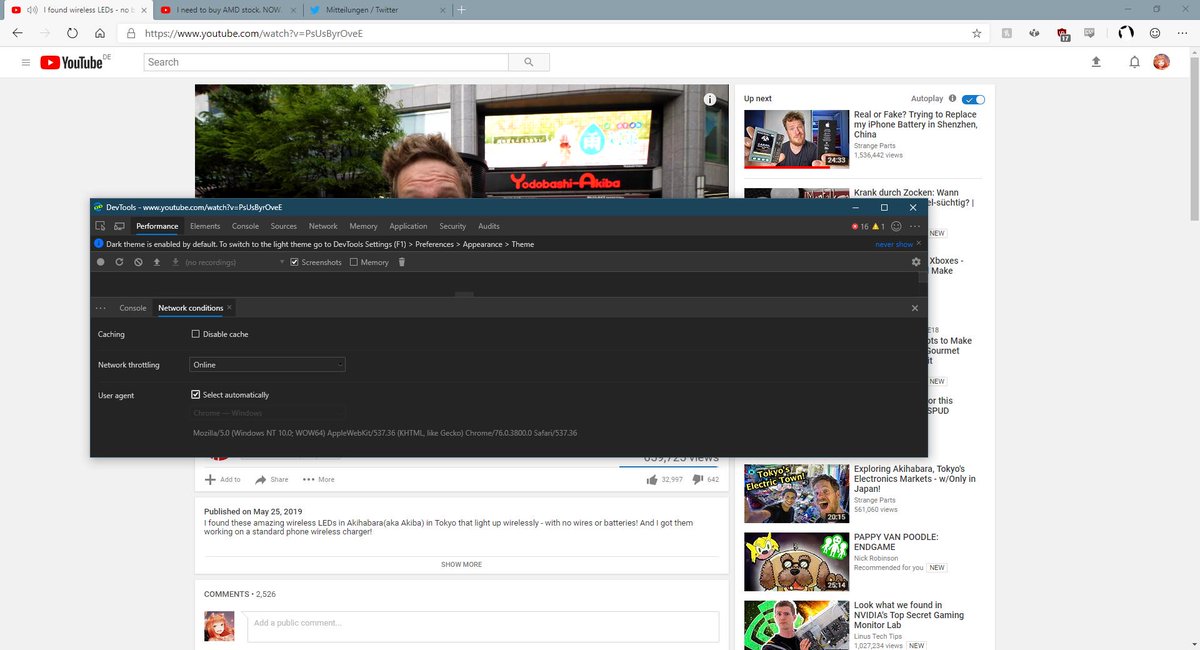Open the Sources panel

coord(284,226)
